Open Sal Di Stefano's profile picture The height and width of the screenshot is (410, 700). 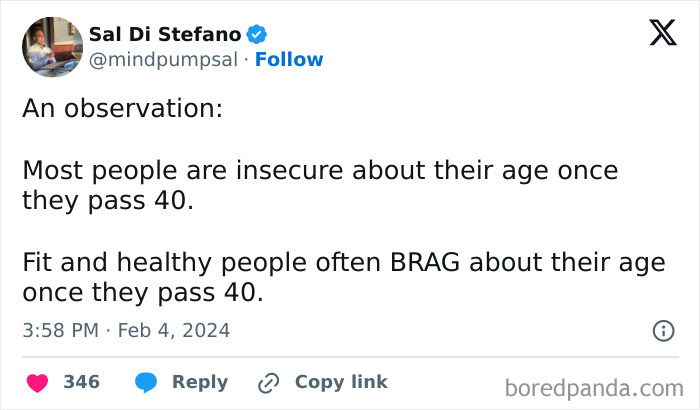coord(53,47)
